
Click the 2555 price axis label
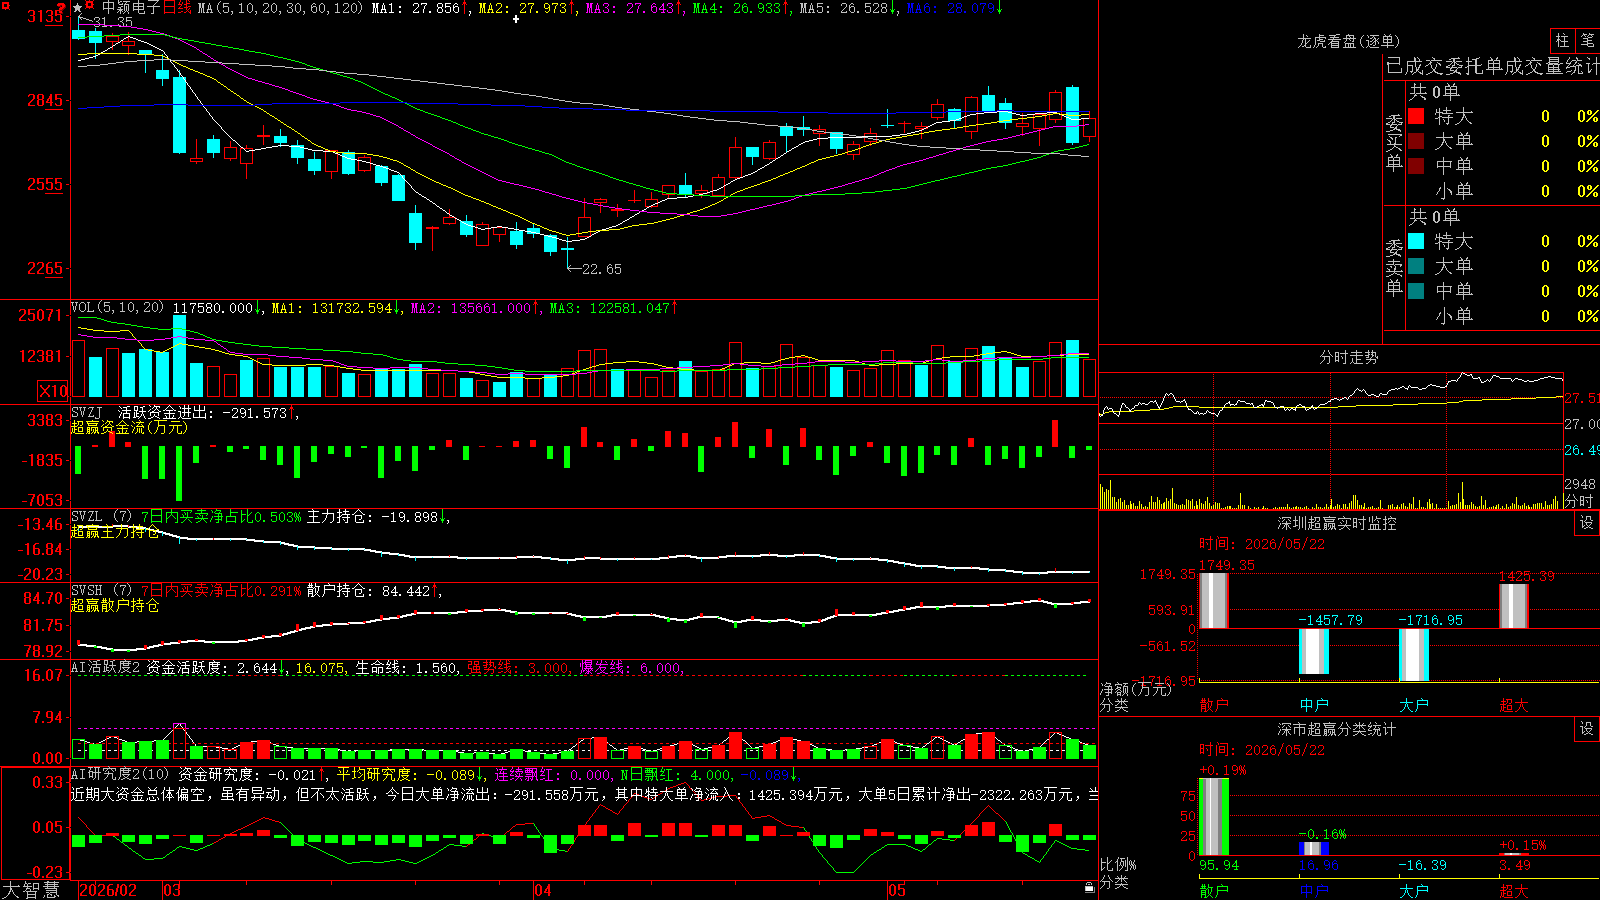coord(46,184)
